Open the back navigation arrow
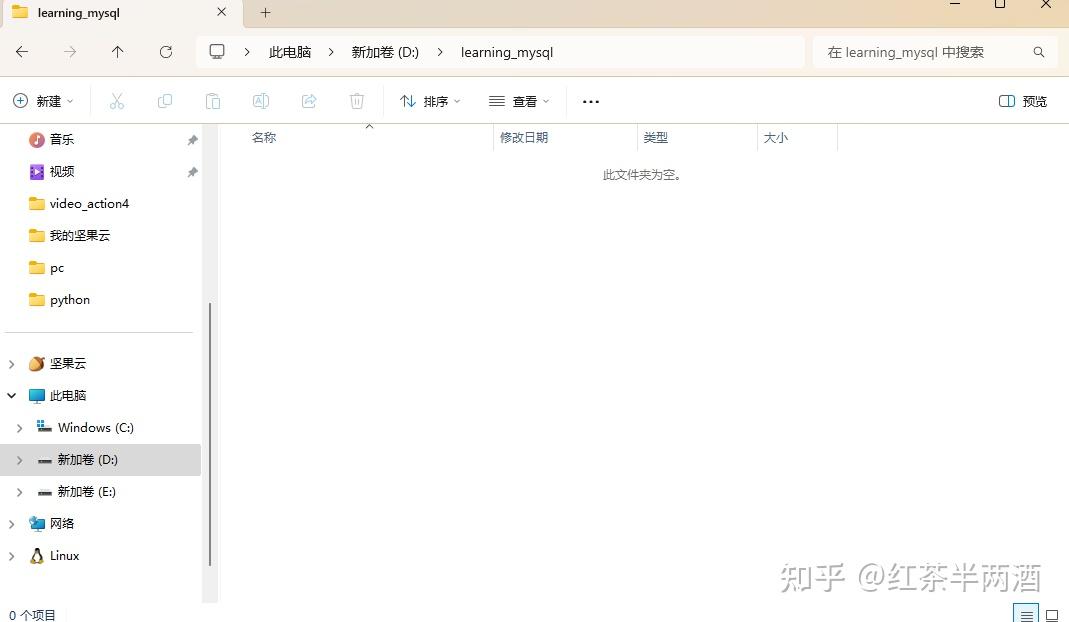This screenshot has width=1069, height=622. 22,52
